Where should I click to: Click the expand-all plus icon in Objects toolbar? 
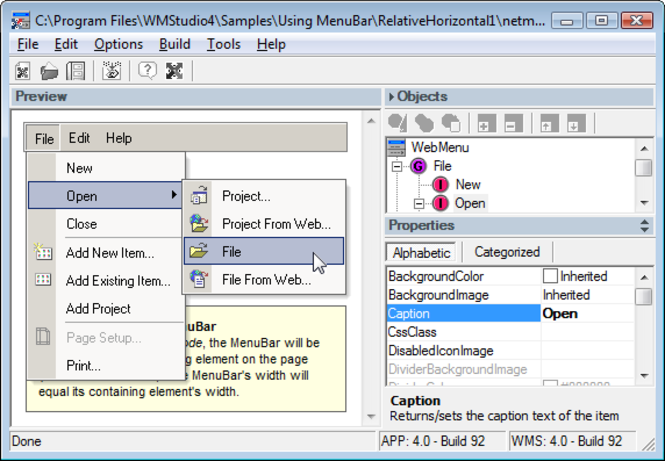486,123
